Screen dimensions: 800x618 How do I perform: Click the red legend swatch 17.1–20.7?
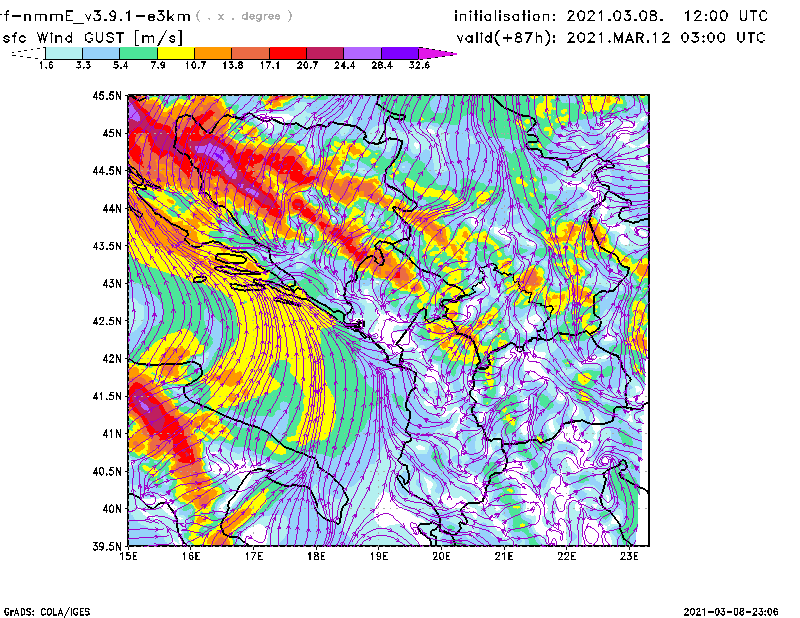288,53
